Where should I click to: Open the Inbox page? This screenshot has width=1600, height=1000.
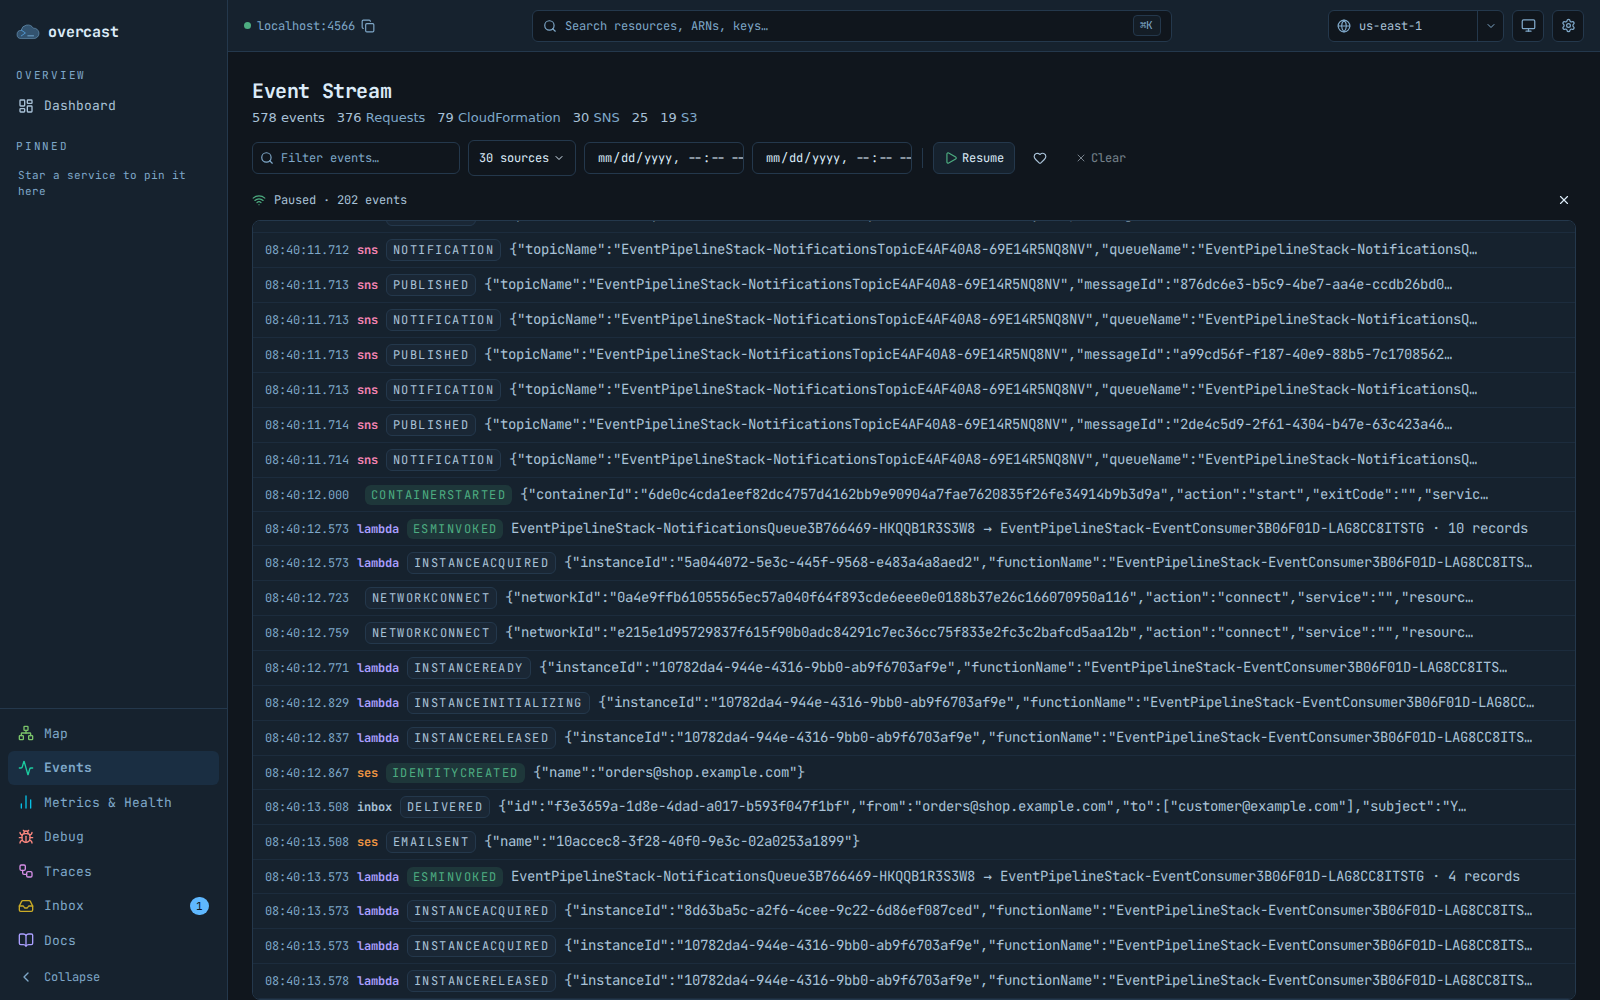pyautogui.click(x=113, y=906)
